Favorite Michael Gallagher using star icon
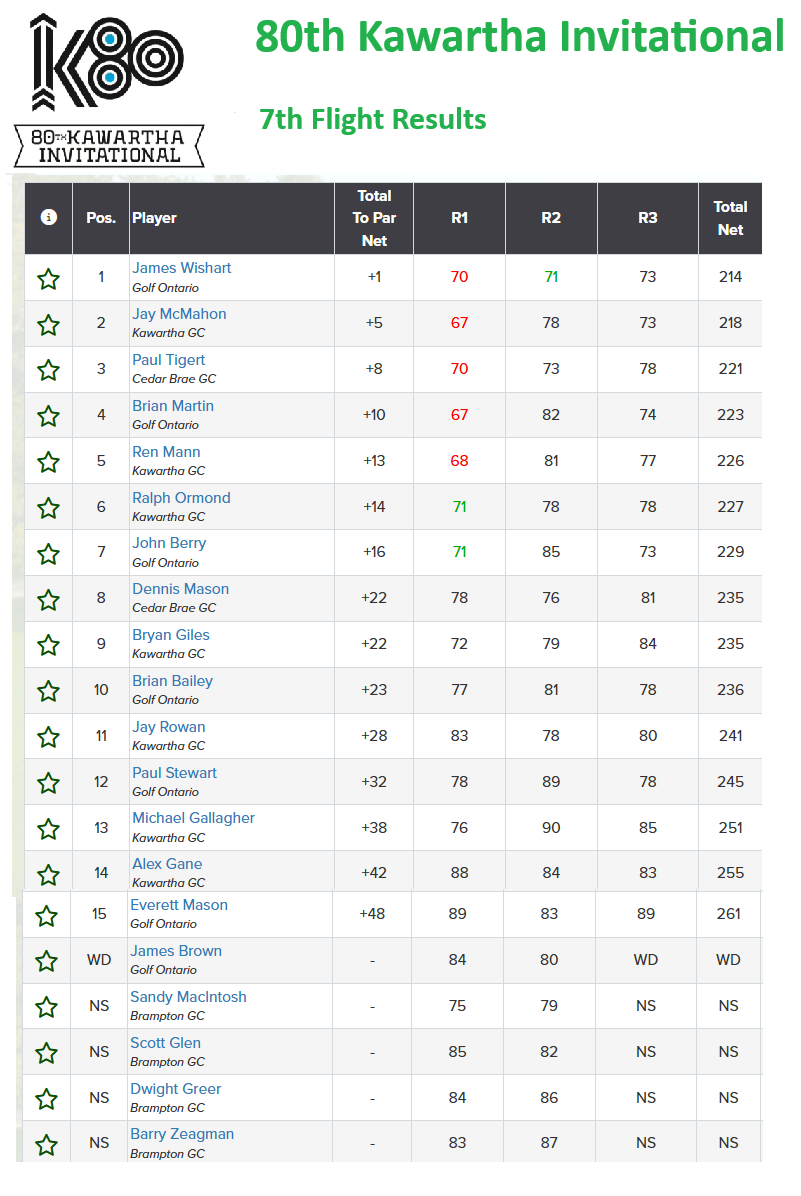Image resolution: width=801 pixels, height=1196 pixels. tap(49, 829)
